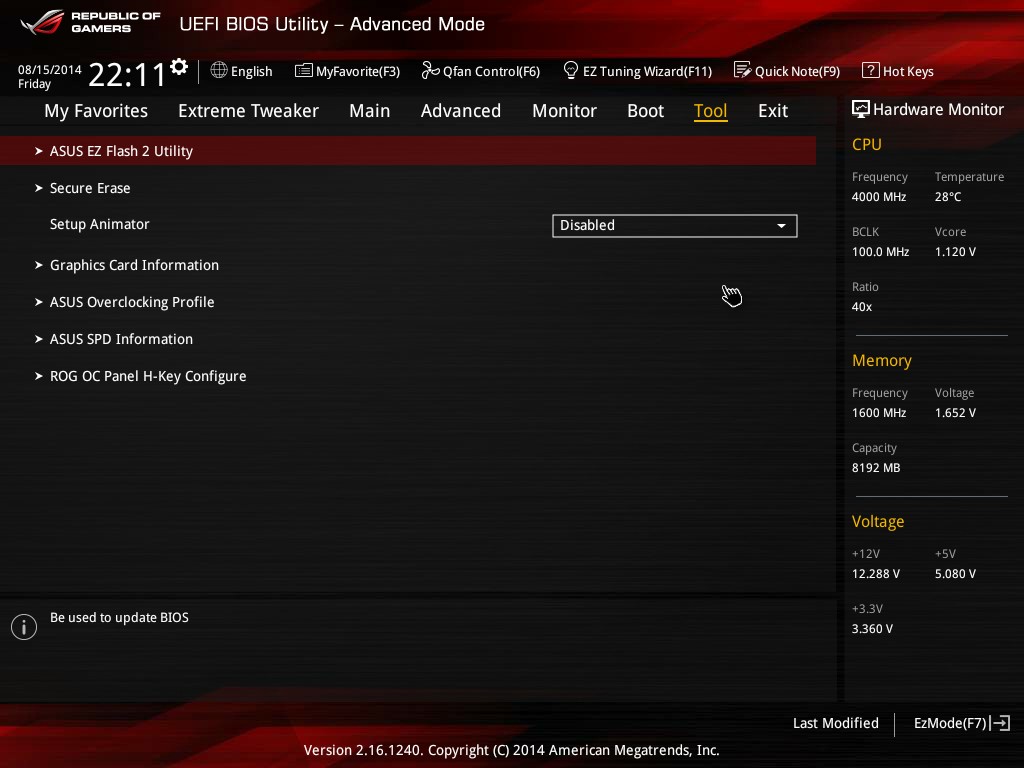Click the Last Modified button
This screenshot has height=768, width=1024.
tap(836, 723)
